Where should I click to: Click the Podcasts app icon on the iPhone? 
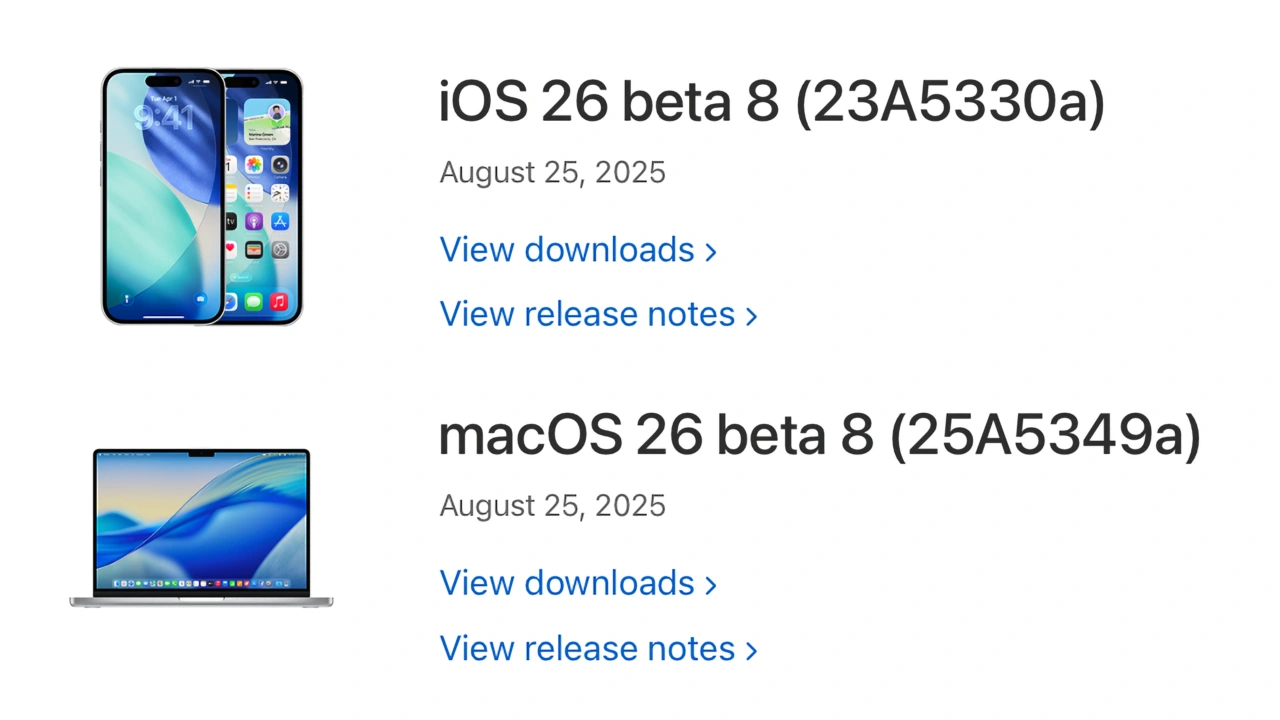tap(254, 221)
